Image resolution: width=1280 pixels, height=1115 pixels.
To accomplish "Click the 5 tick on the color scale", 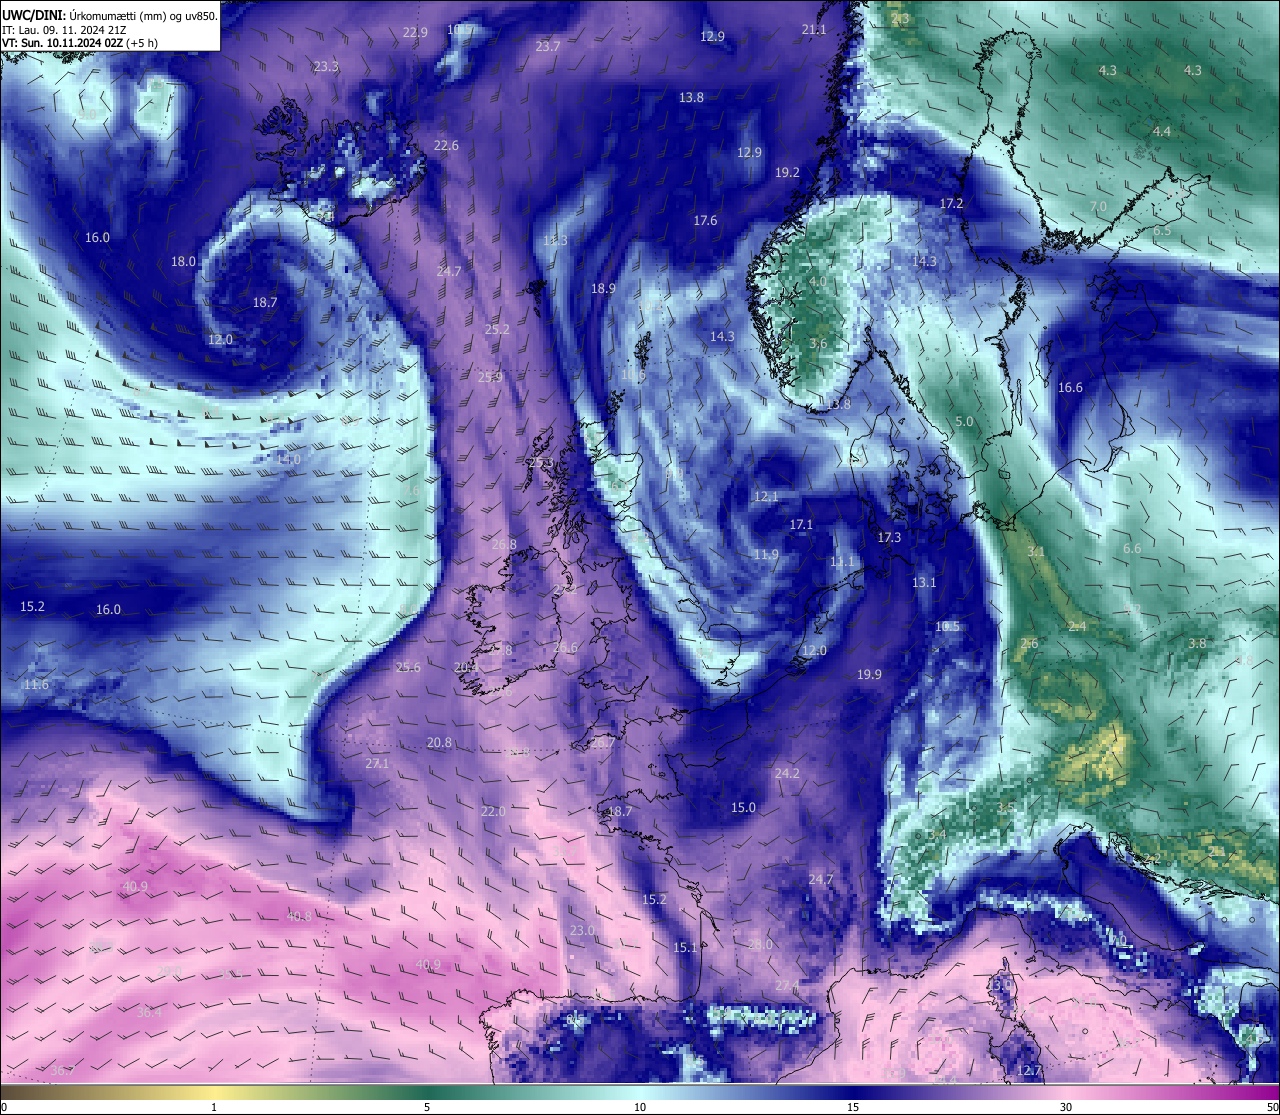I will click(x=427, y=1107).
